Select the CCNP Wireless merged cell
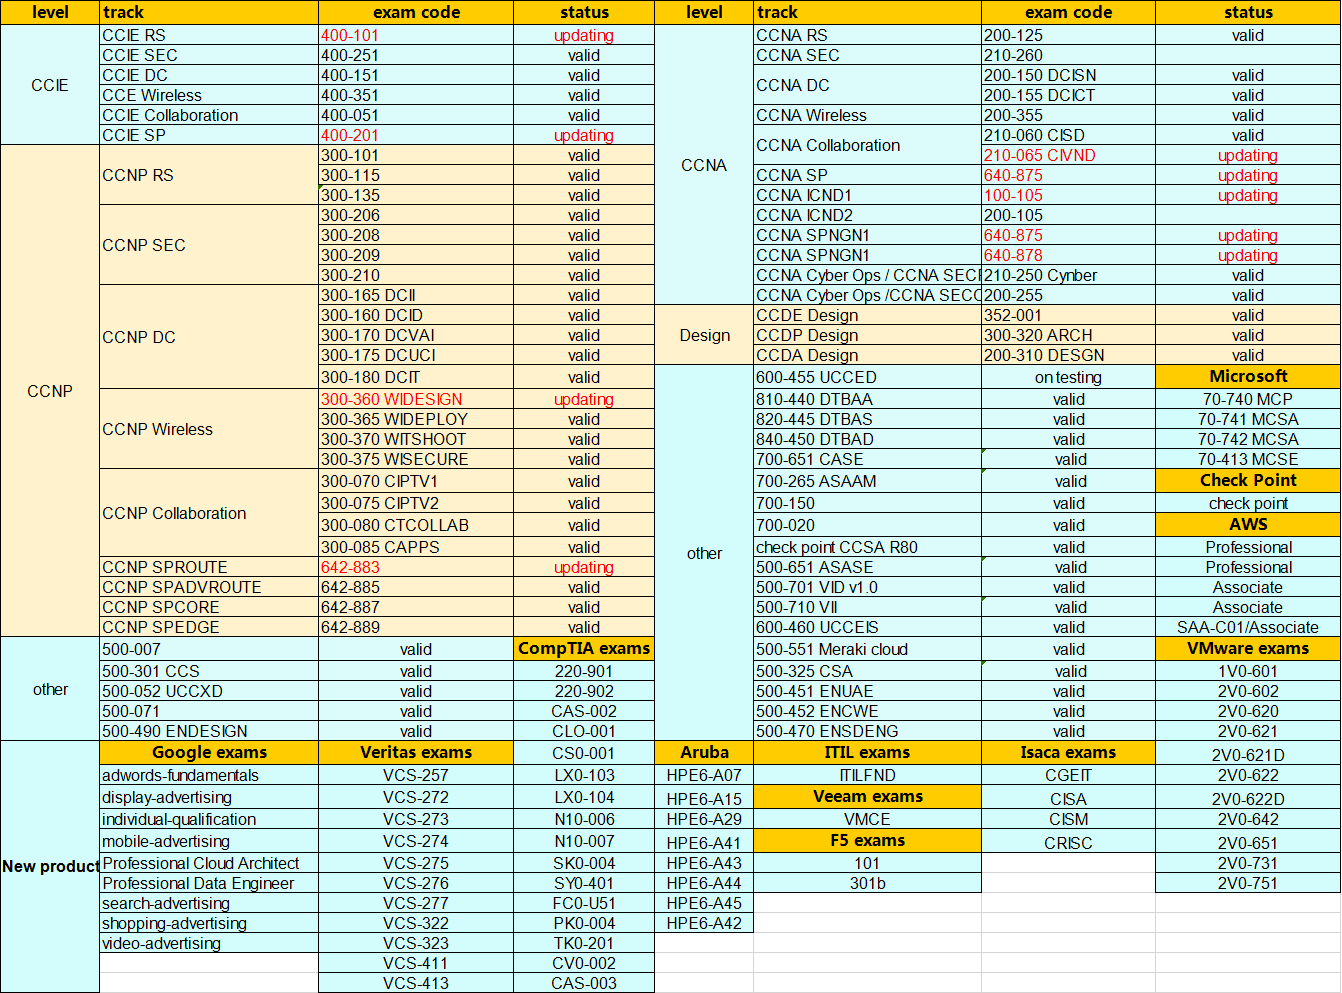This screenshot has width=1342, height=993. point(208,429)
